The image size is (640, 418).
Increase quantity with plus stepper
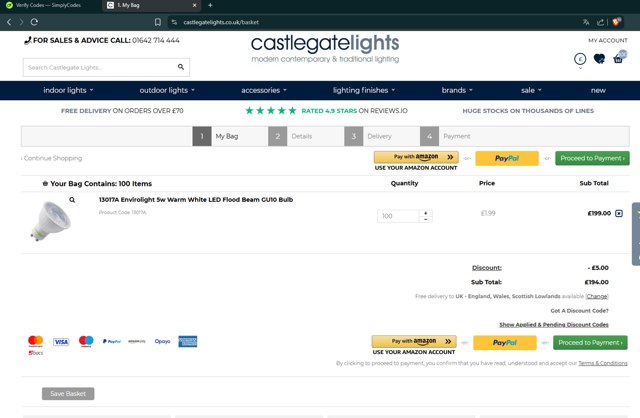tap(426, 213)
